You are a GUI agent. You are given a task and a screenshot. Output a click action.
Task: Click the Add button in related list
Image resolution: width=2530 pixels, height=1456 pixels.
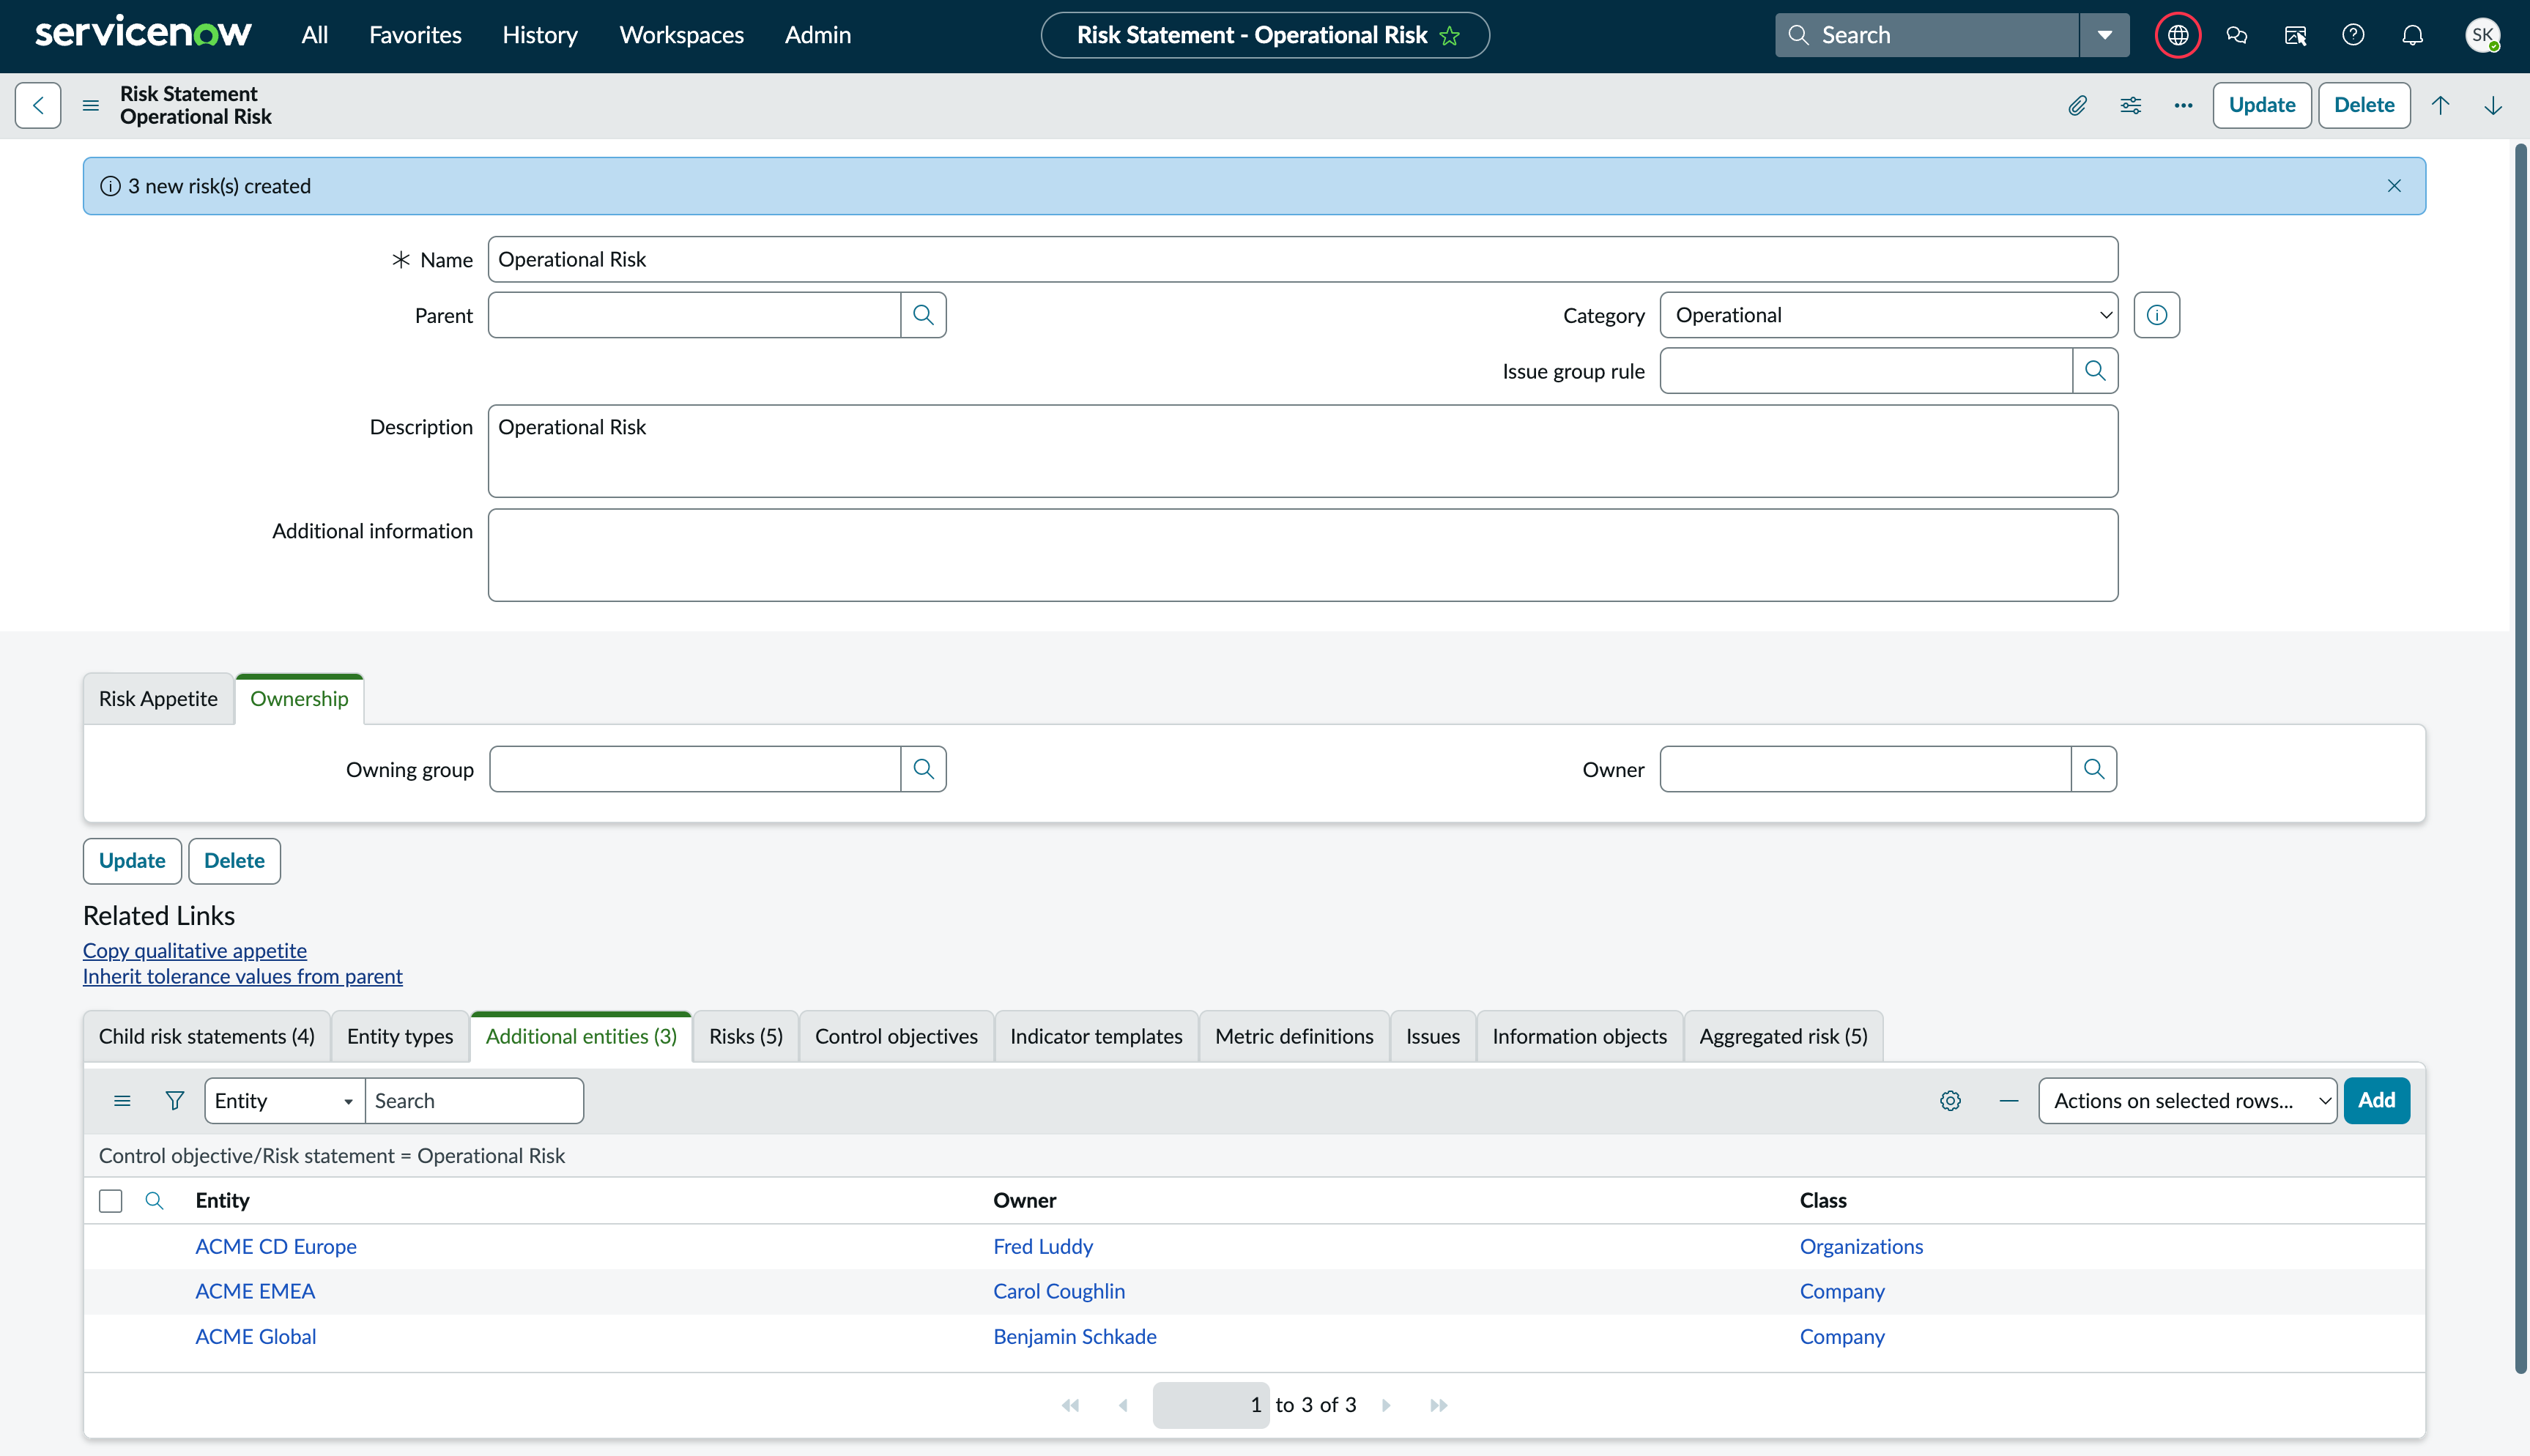[x=2377, y=1101]
